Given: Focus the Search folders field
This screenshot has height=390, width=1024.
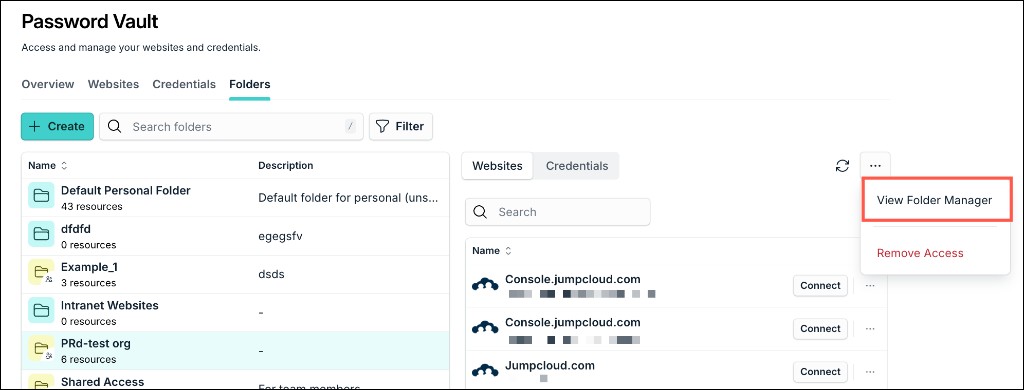Looking at the screenshot, I should [x=231, y=127].
